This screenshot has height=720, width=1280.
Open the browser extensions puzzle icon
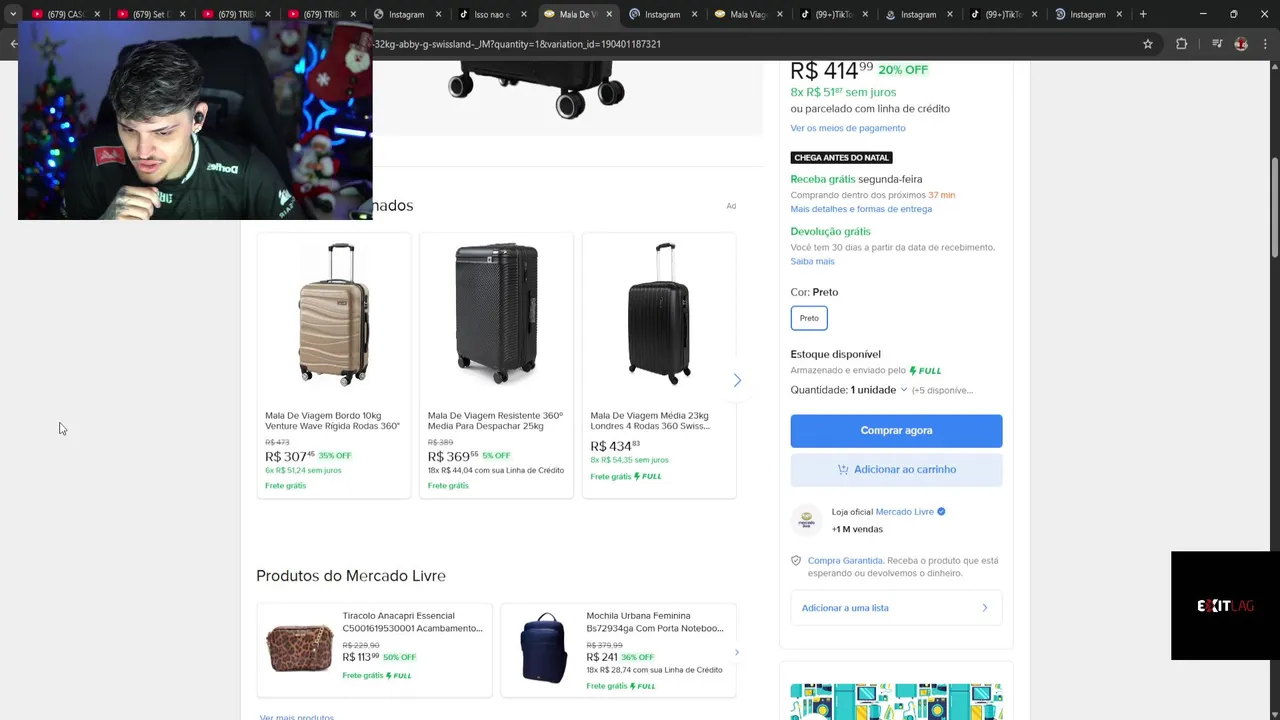pos(1182,44)
